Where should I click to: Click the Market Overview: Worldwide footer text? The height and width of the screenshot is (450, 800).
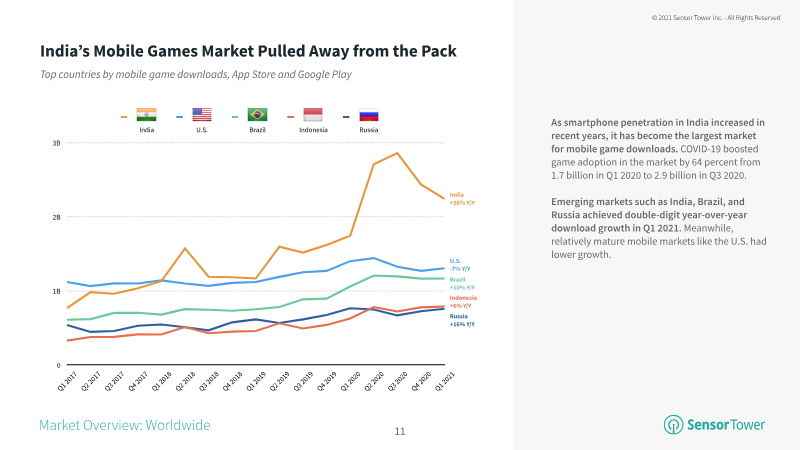coord(124,425)
